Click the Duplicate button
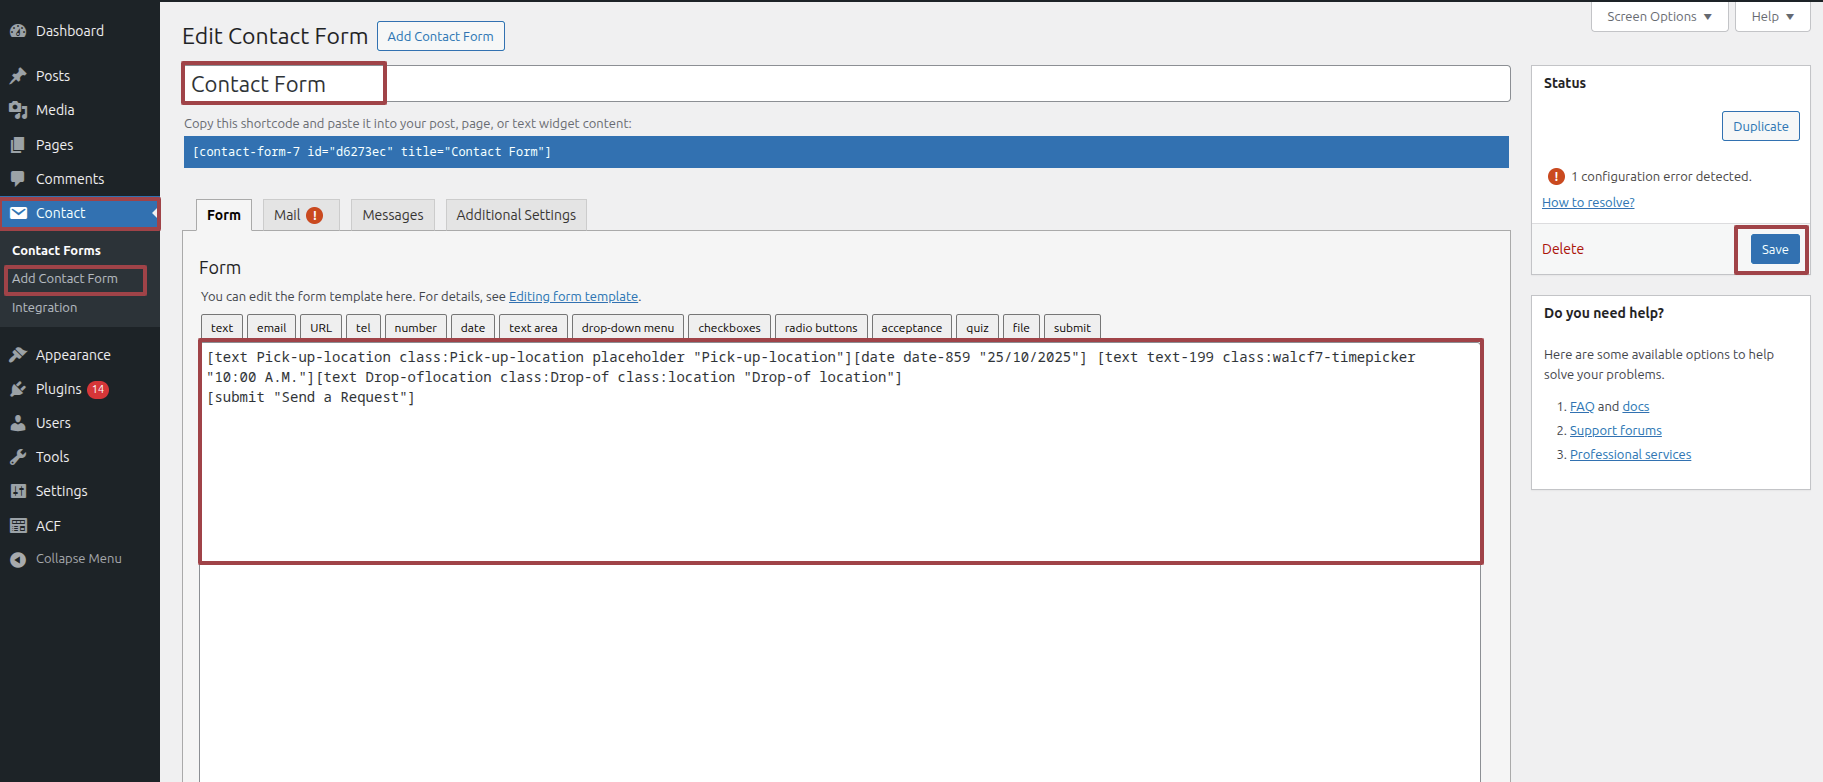 point(1760,126)
